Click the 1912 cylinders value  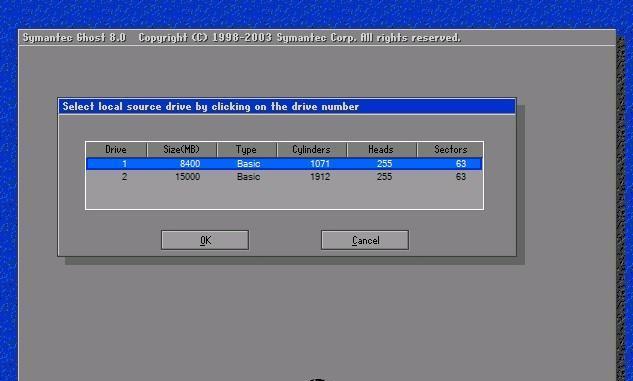[320, 177]
